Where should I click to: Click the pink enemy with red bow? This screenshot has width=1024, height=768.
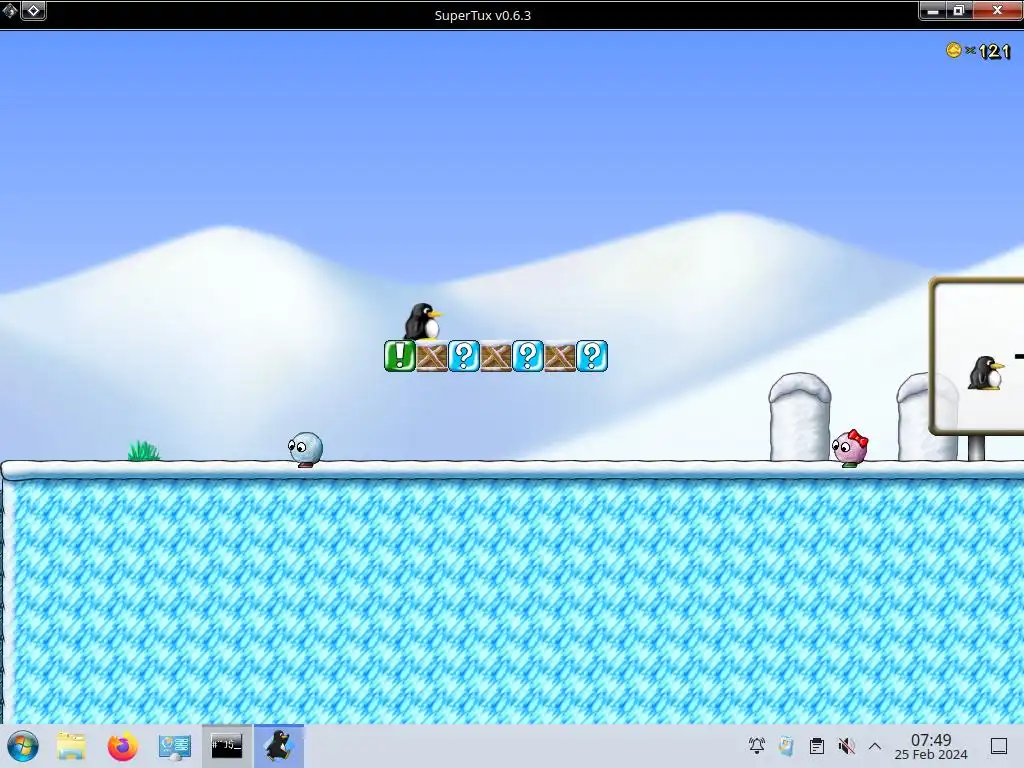(850, 449)
